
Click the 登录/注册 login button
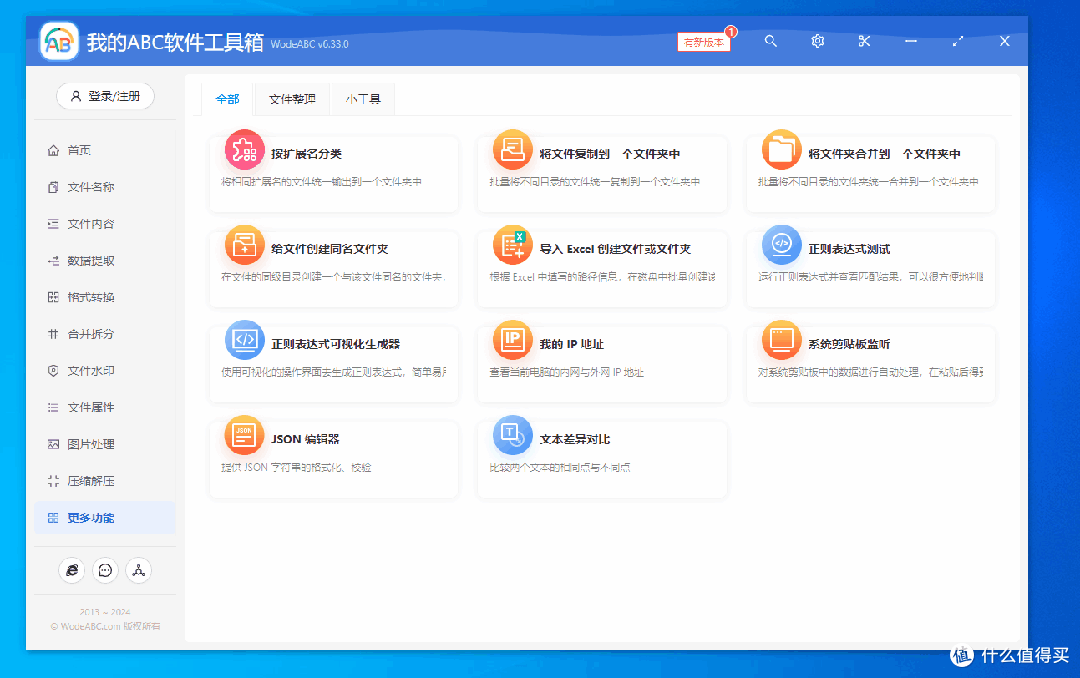pyautogui.click(x=105, y=96)
